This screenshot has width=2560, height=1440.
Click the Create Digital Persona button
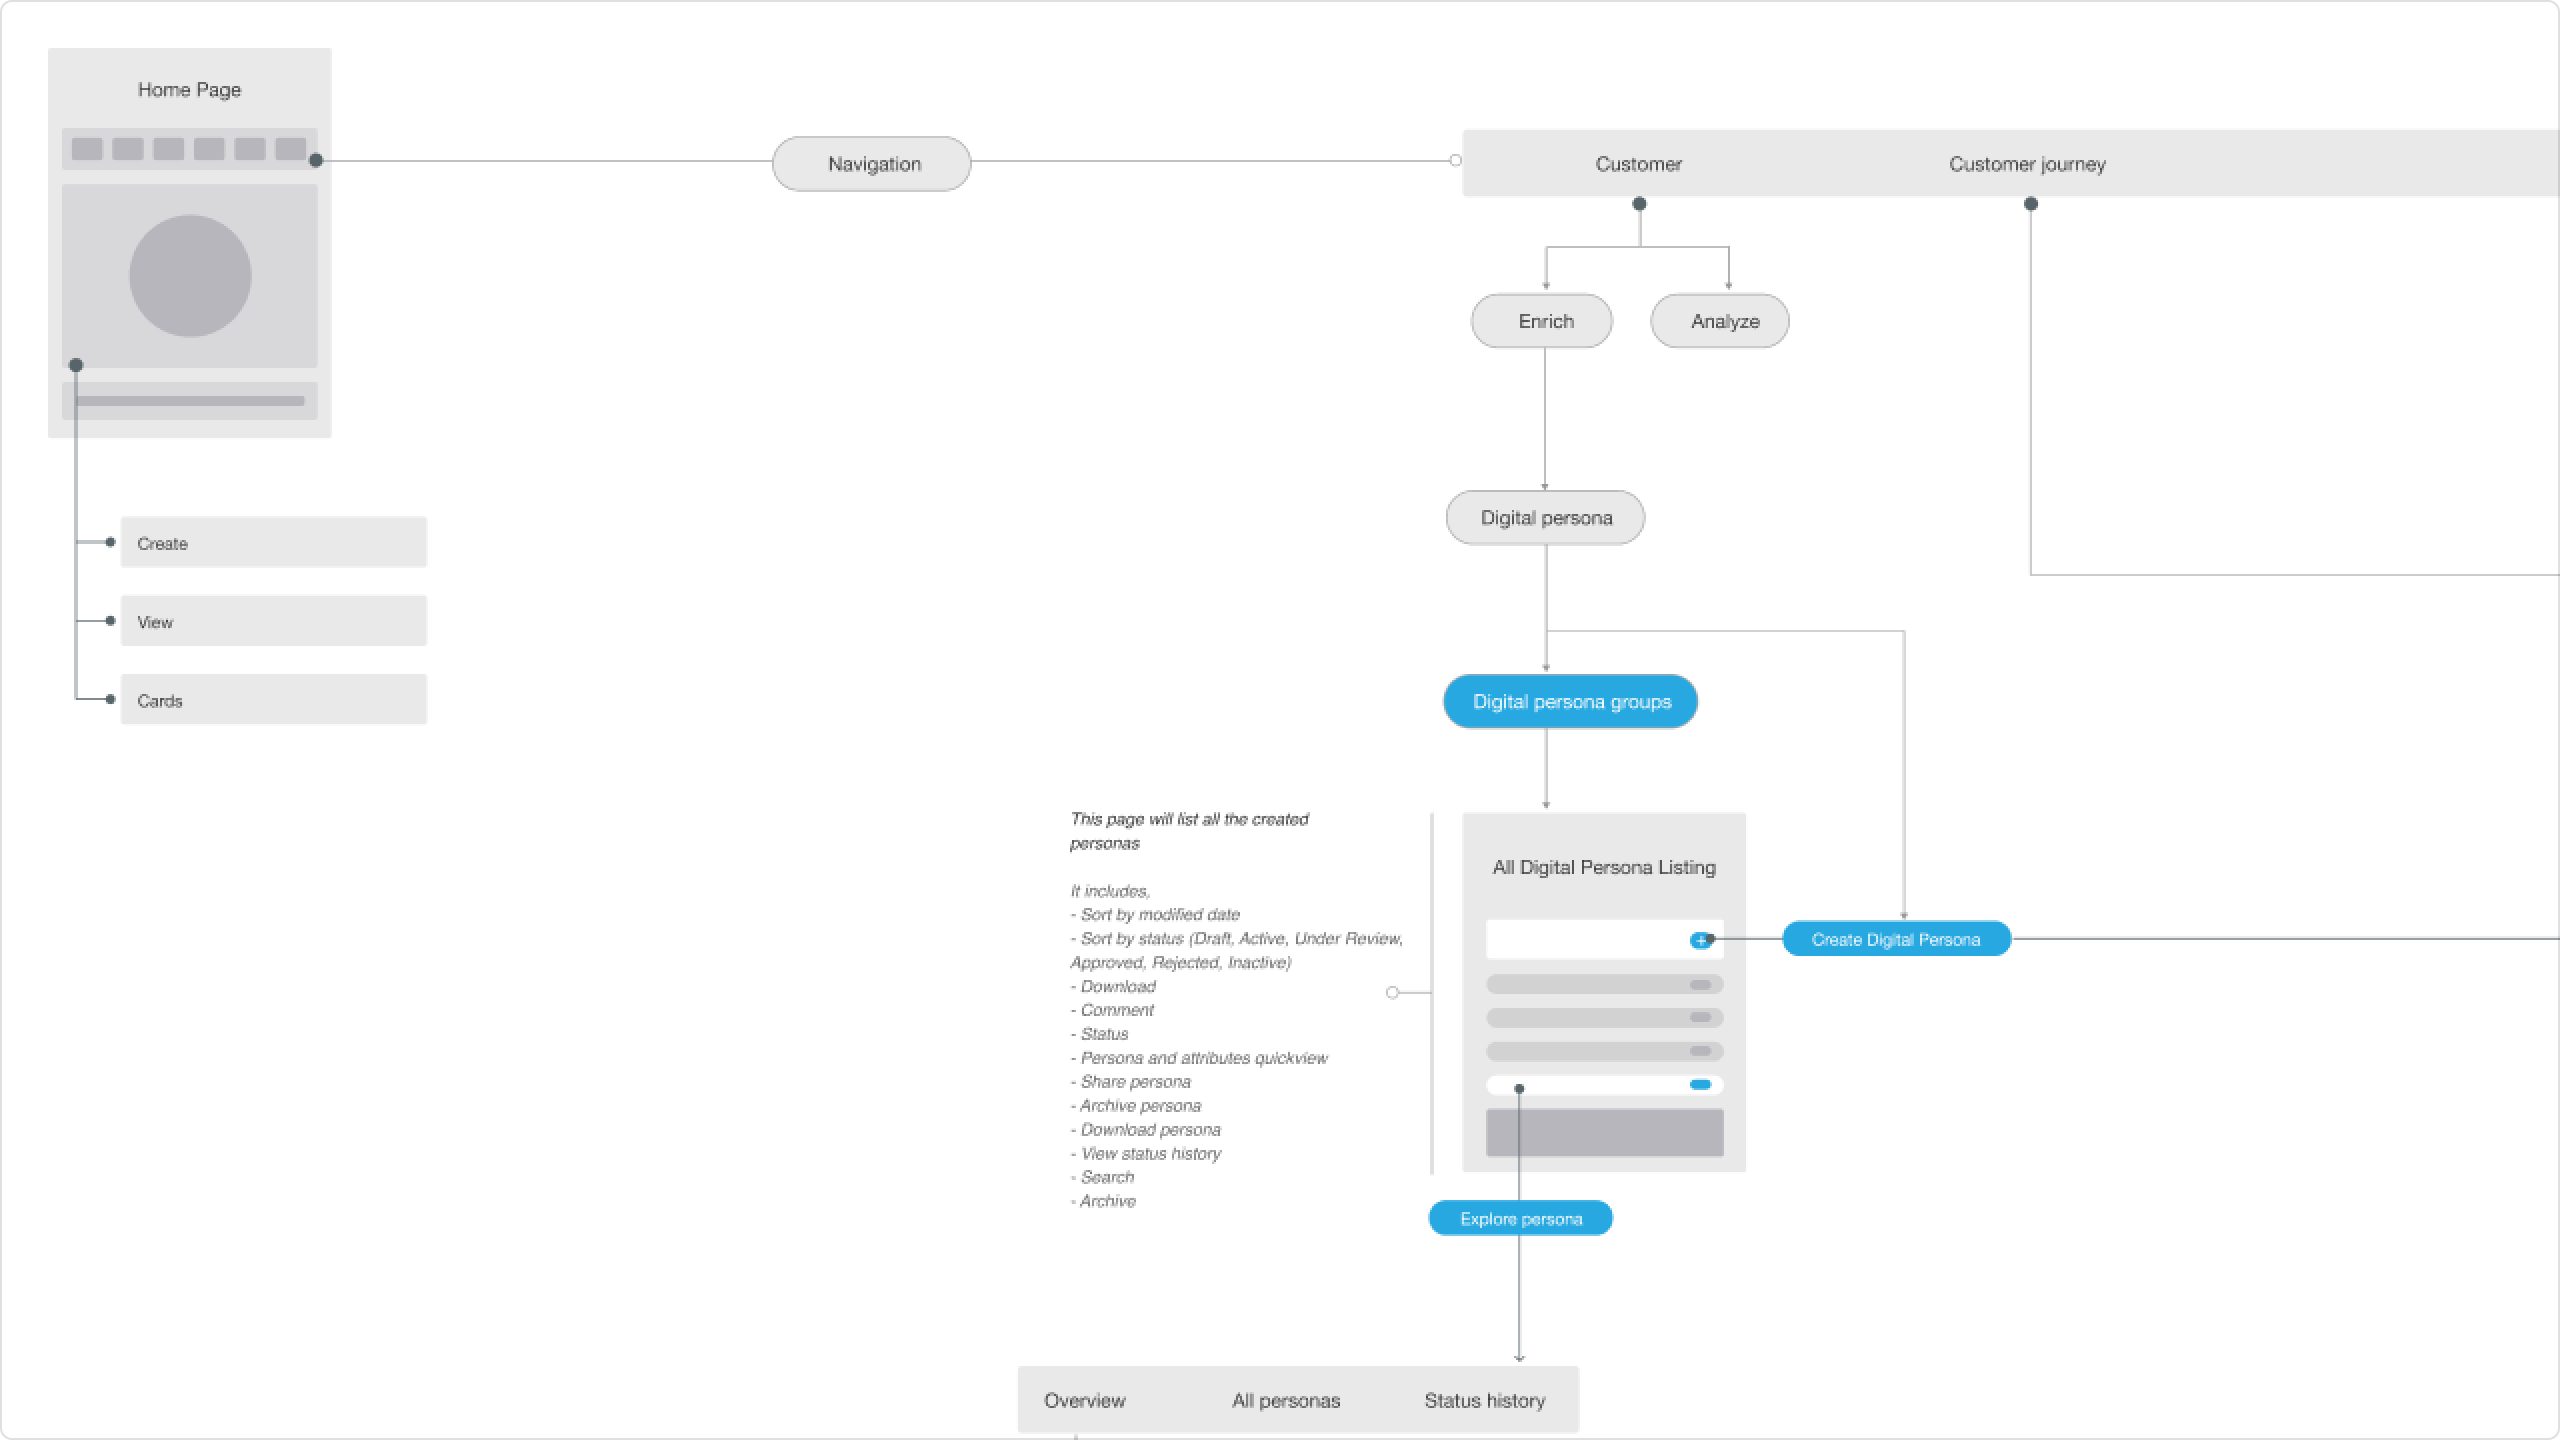(x=1896, y=939)
